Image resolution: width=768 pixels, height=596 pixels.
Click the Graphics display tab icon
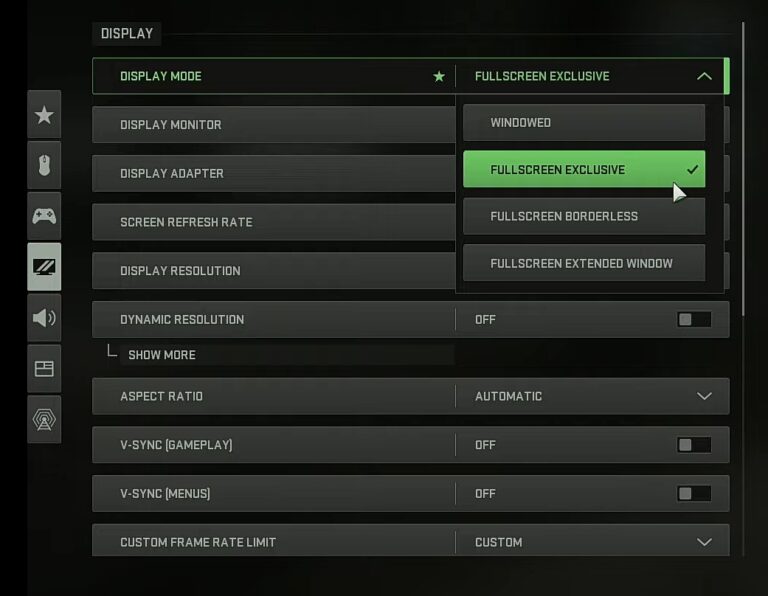(x=44, y=267)
